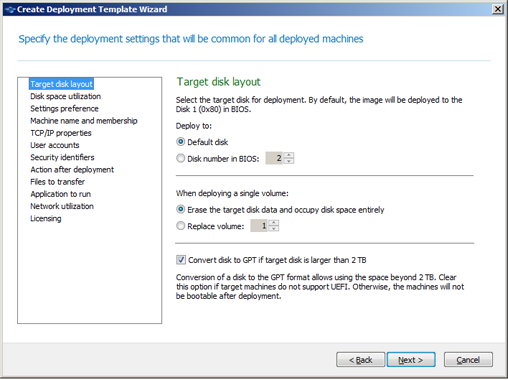Toggle Convert disk to GPT checkbox
The width and height of the screenshot is (508, 380).
click(x=181, y=260)
